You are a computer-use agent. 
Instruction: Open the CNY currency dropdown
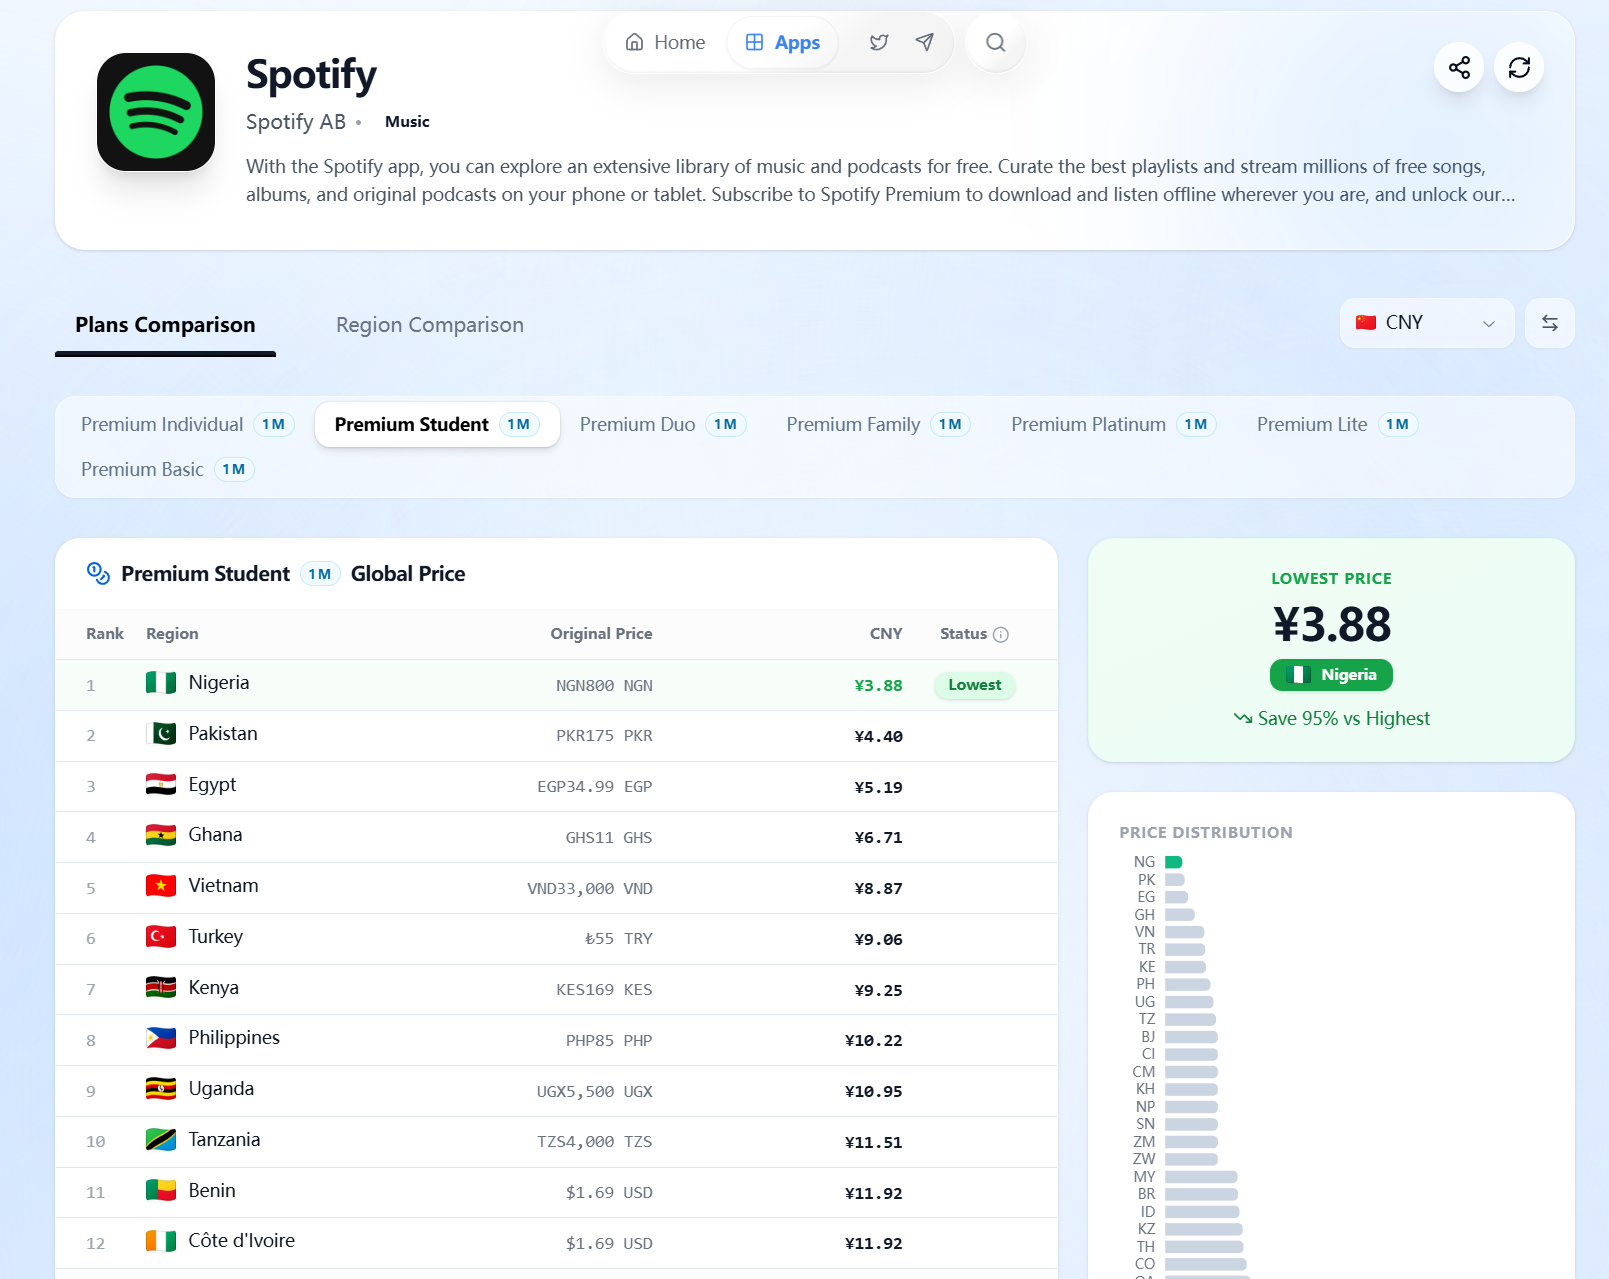tap(1427, 323)
